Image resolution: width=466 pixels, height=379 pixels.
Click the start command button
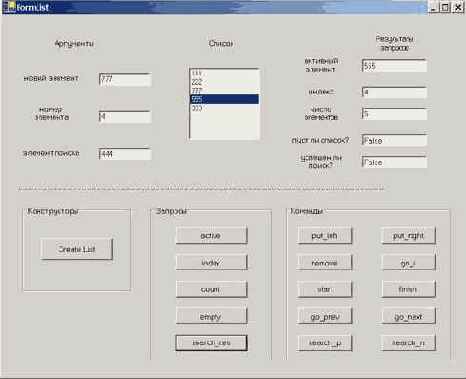[x=325, y=289]
